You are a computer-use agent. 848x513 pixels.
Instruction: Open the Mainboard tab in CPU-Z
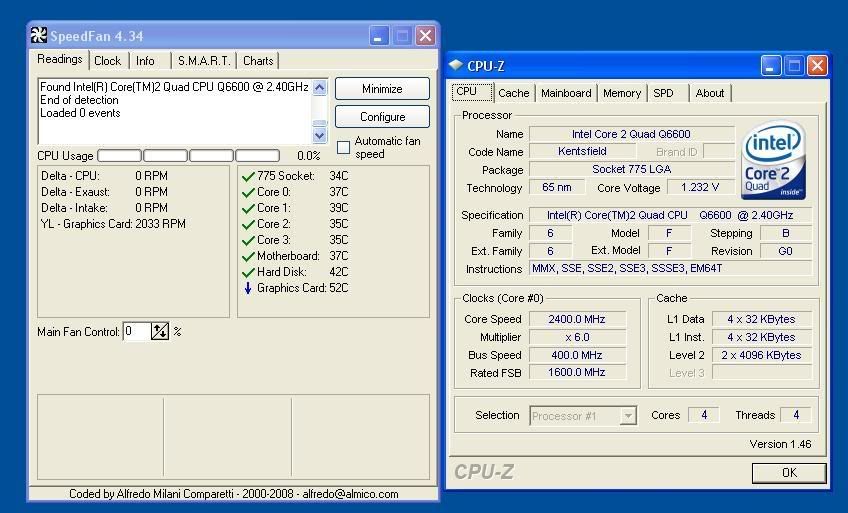coord(566,93)
